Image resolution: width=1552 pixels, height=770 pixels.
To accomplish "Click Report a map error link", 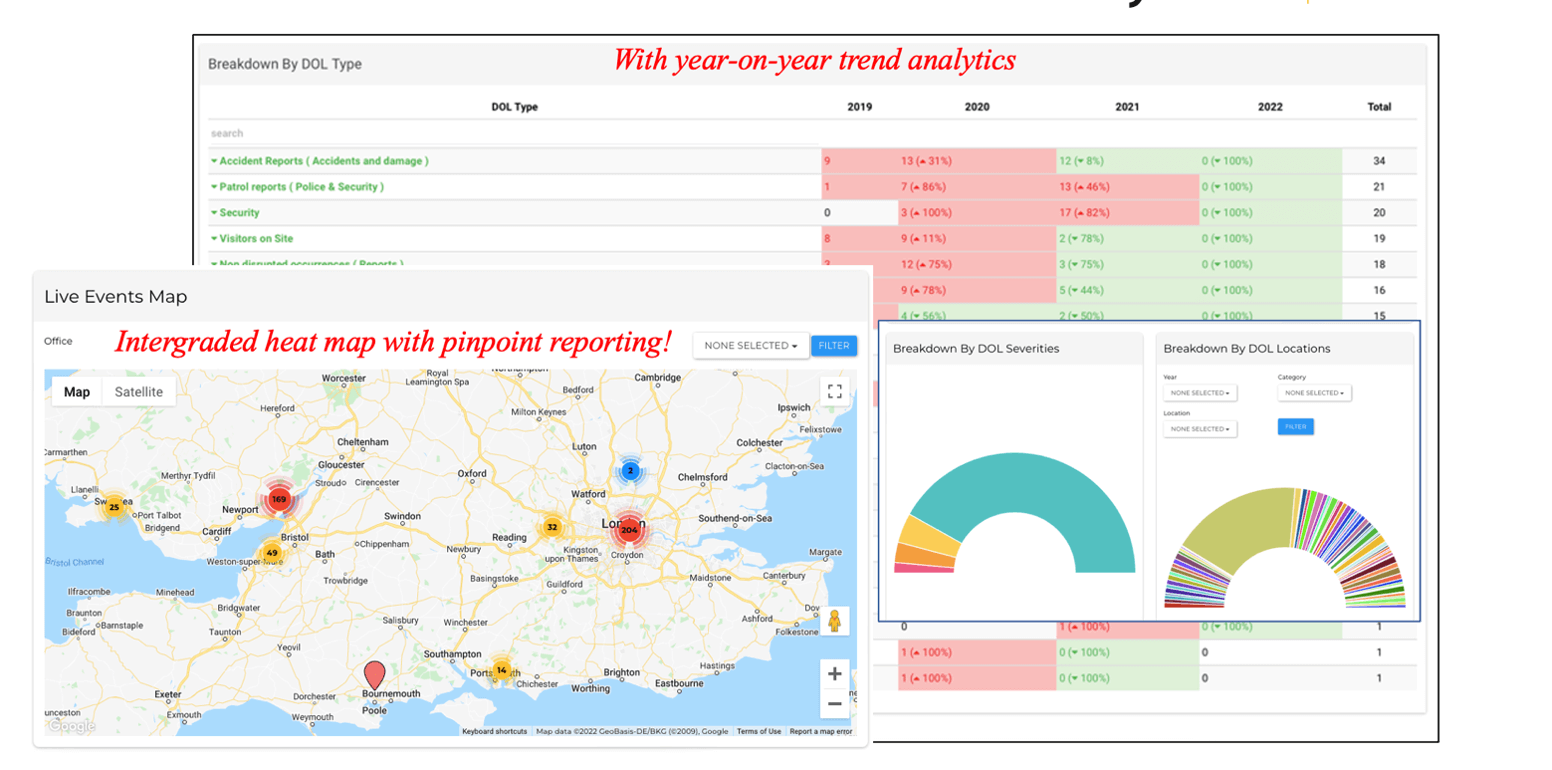I will point(820,731).
